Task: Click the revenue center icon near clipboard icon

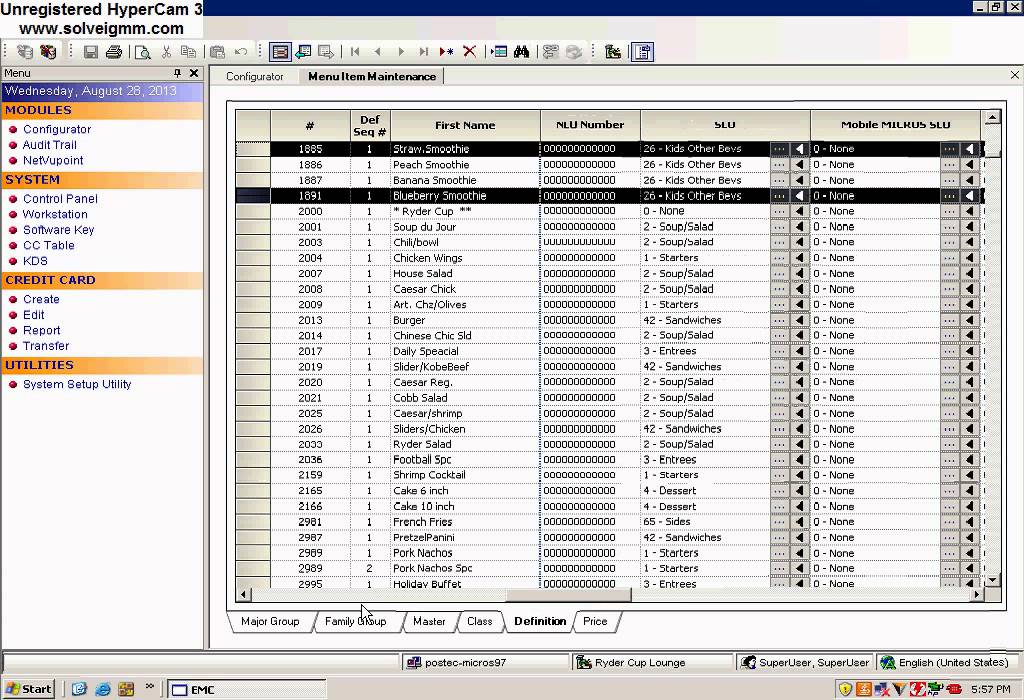Action: [613, 52]
